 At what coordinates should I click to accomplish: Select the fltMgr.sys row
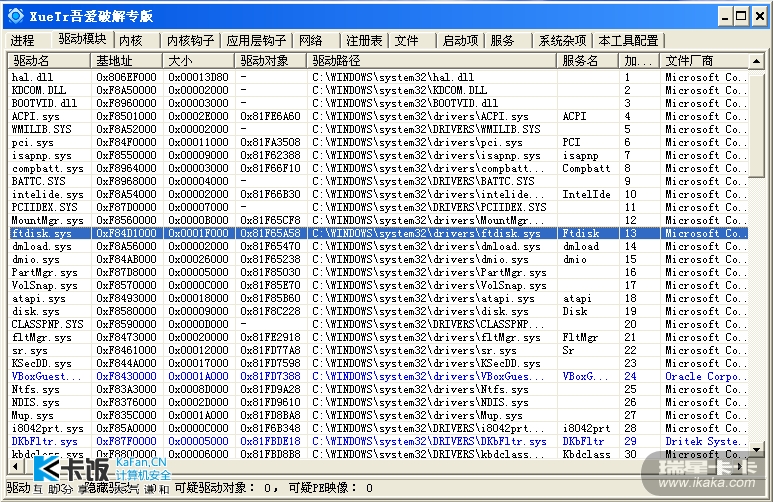(378, 337)
